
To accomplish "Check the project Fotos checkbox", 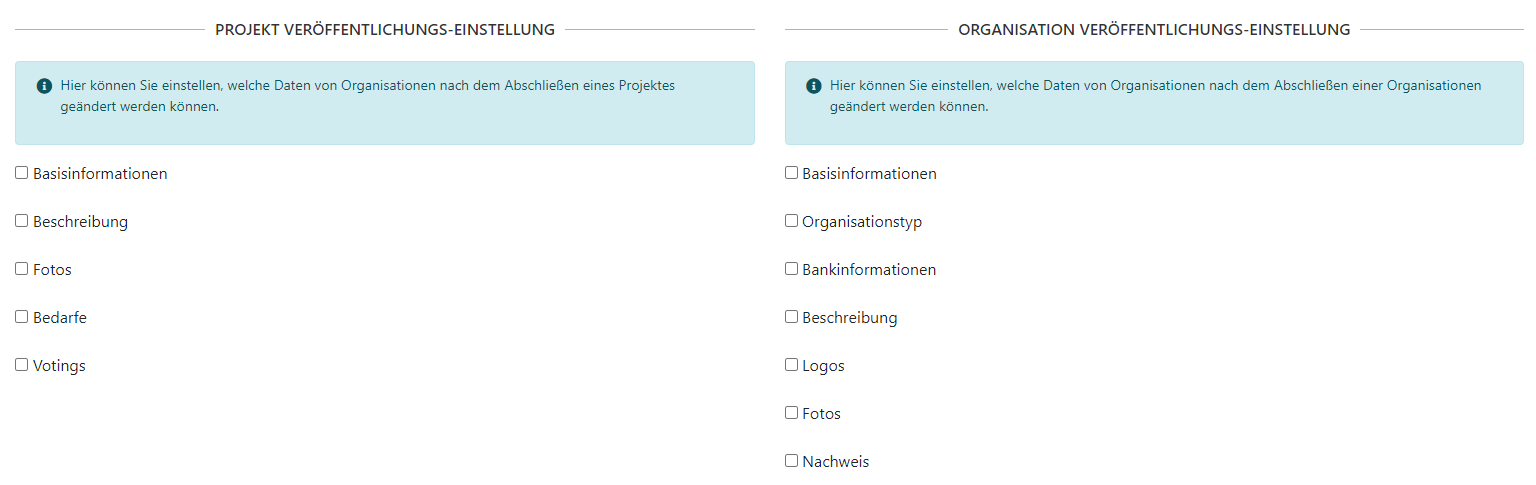I will (x=22, y=269).
